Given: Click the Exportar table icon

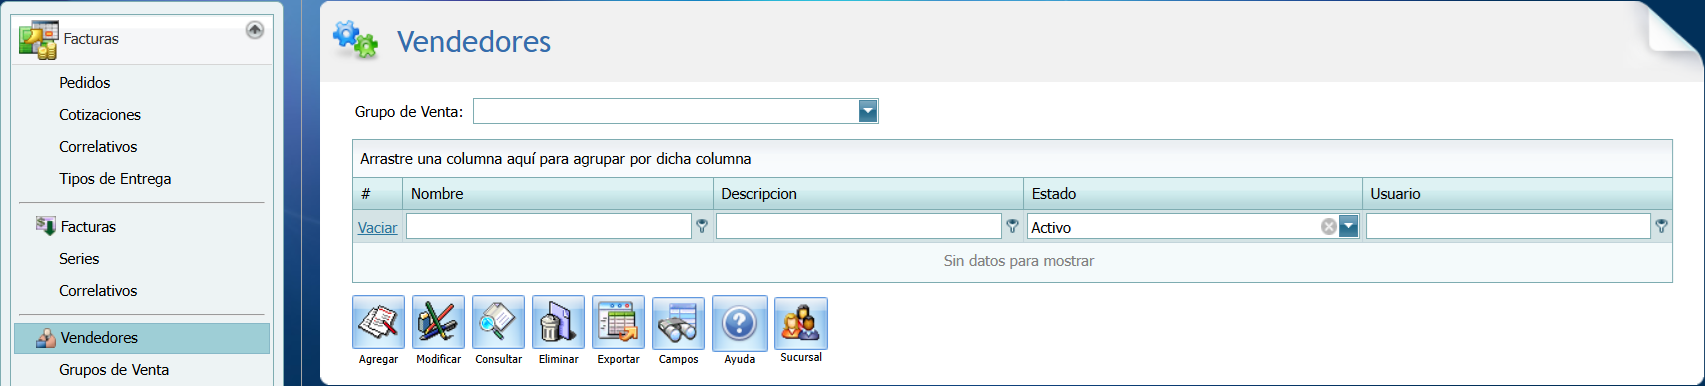Looking at the screenshot, I should click(x=618, y=322).
